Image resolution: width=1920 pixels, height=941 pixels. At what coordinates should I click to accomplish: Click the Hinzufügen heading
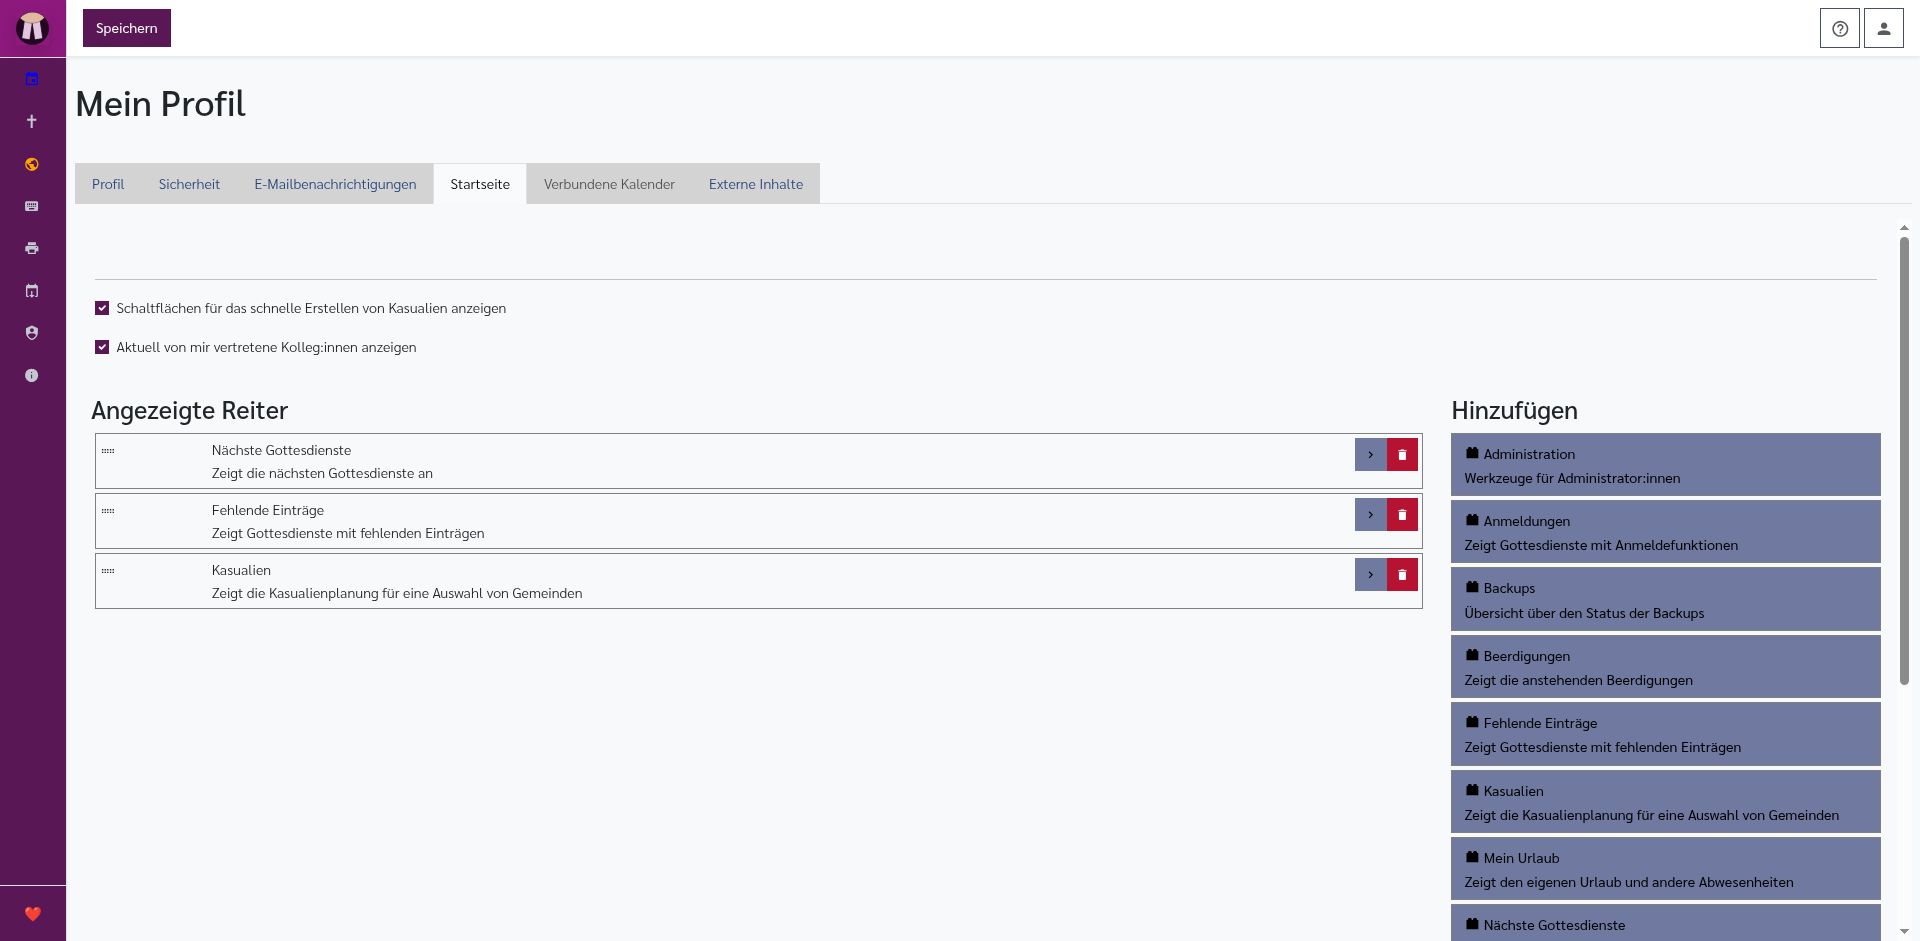[x=1514, y=411]
